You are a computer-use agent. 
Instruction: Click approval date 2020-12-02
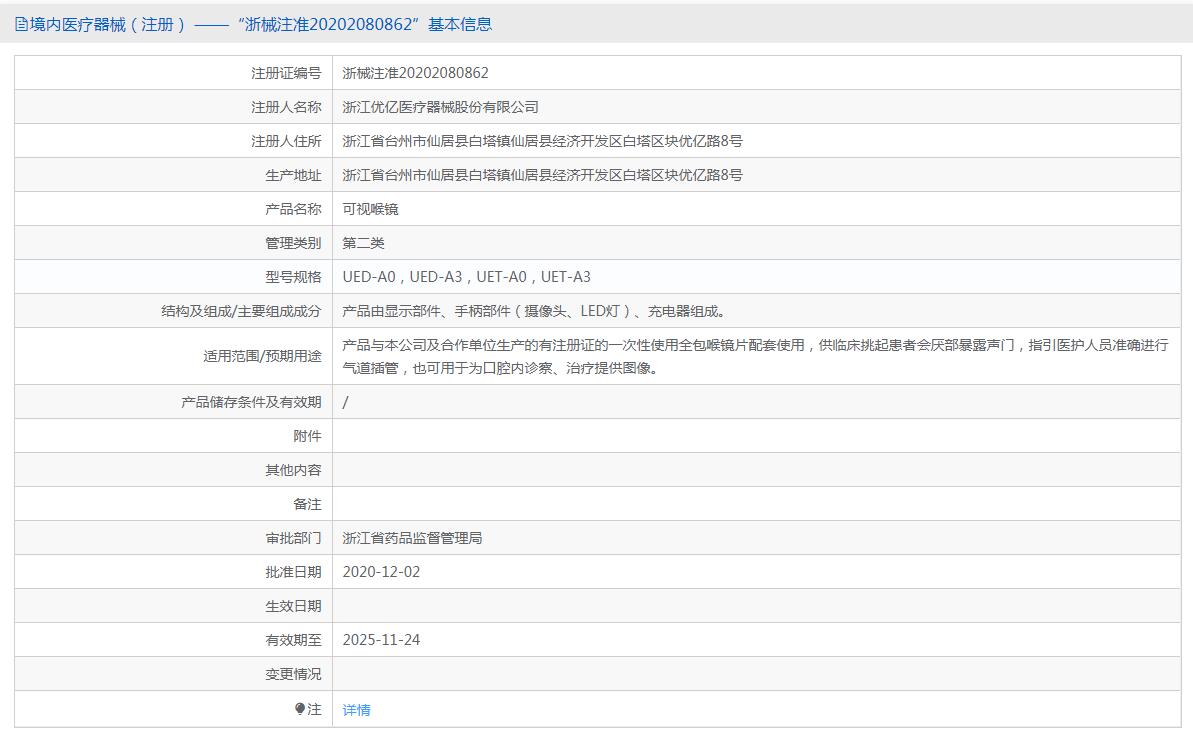coord(381,572)
